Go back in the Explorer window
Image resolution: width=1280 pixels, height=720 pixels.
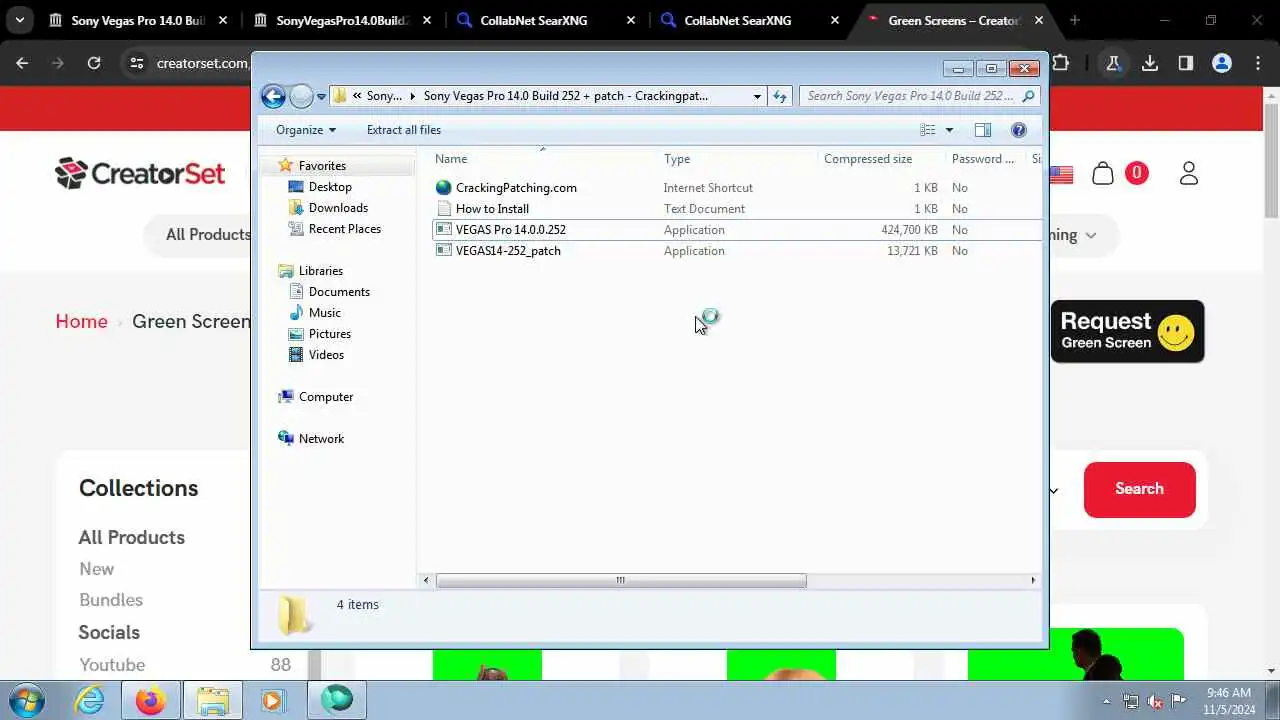[273, 96]
